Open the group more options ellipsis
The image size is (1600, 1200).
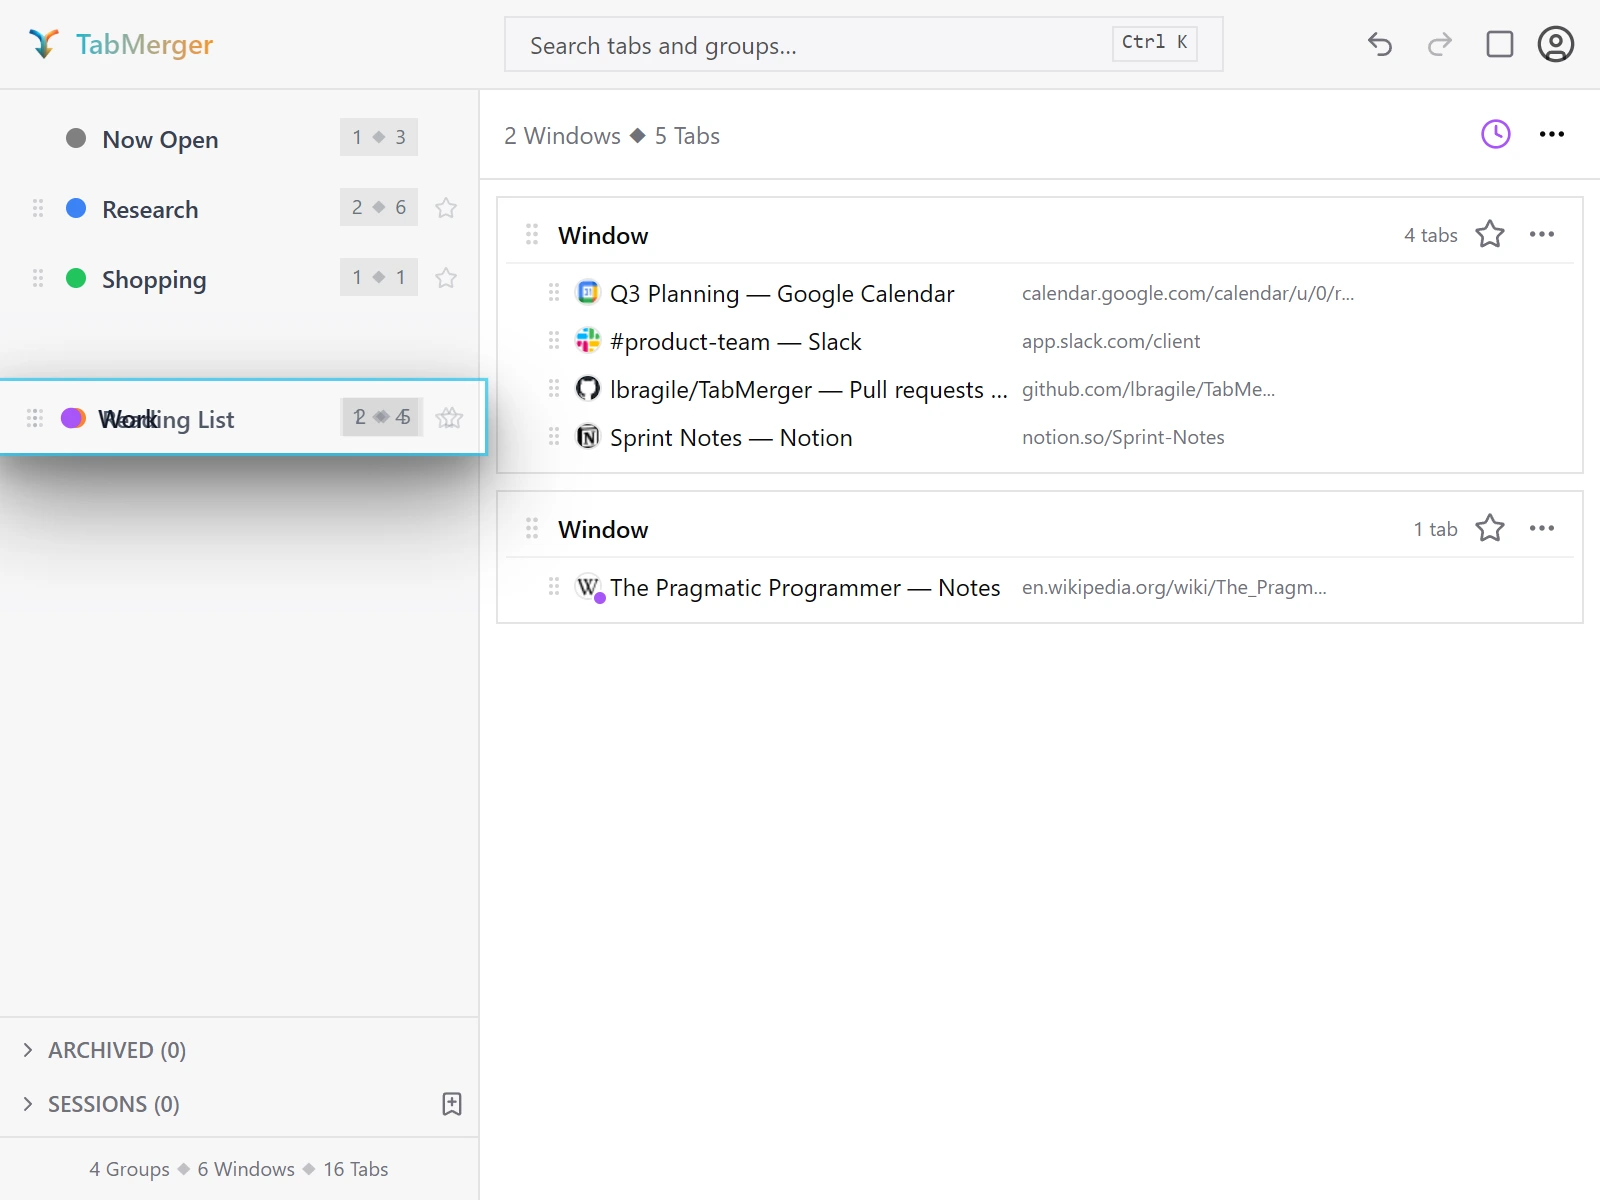click(x=1552, y=134)
